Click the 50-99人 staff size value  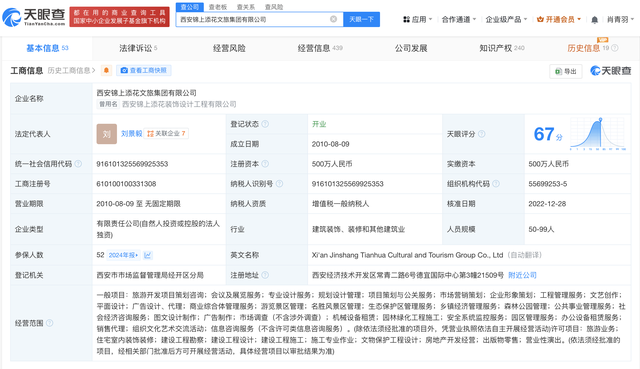coord(541,229)
